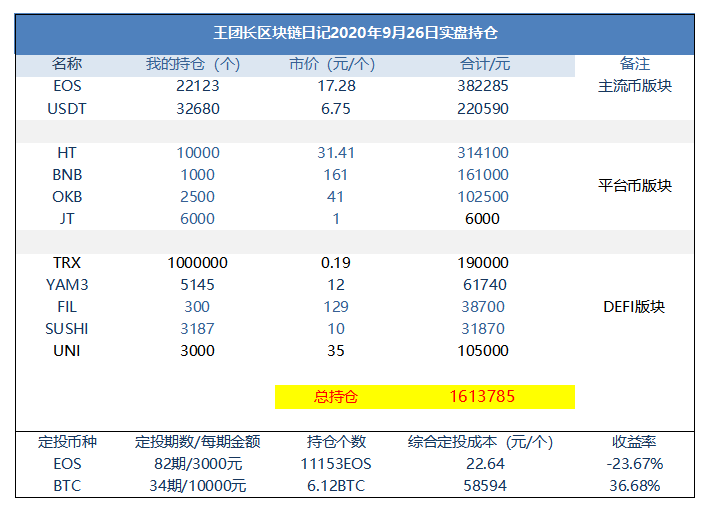Select the 合计/元 column header
The image size is (707, 505).
(x=485, y=64)
